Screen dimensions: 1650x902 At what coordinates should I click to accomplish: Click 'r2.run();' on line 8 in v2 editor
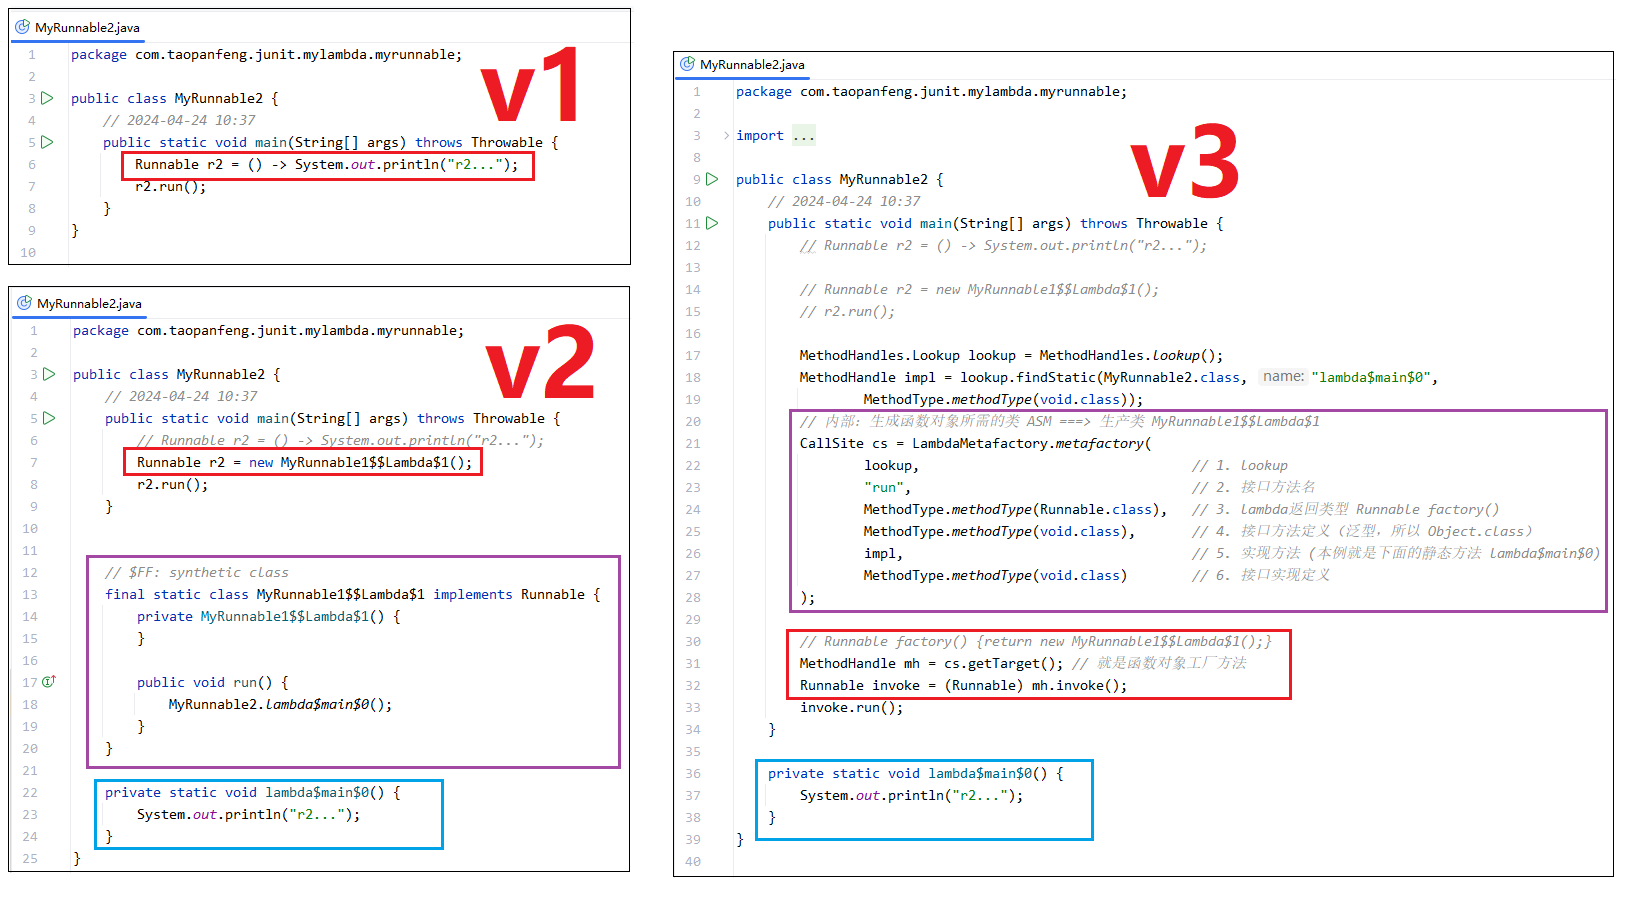pyautogui.click(x=173, y=485)
